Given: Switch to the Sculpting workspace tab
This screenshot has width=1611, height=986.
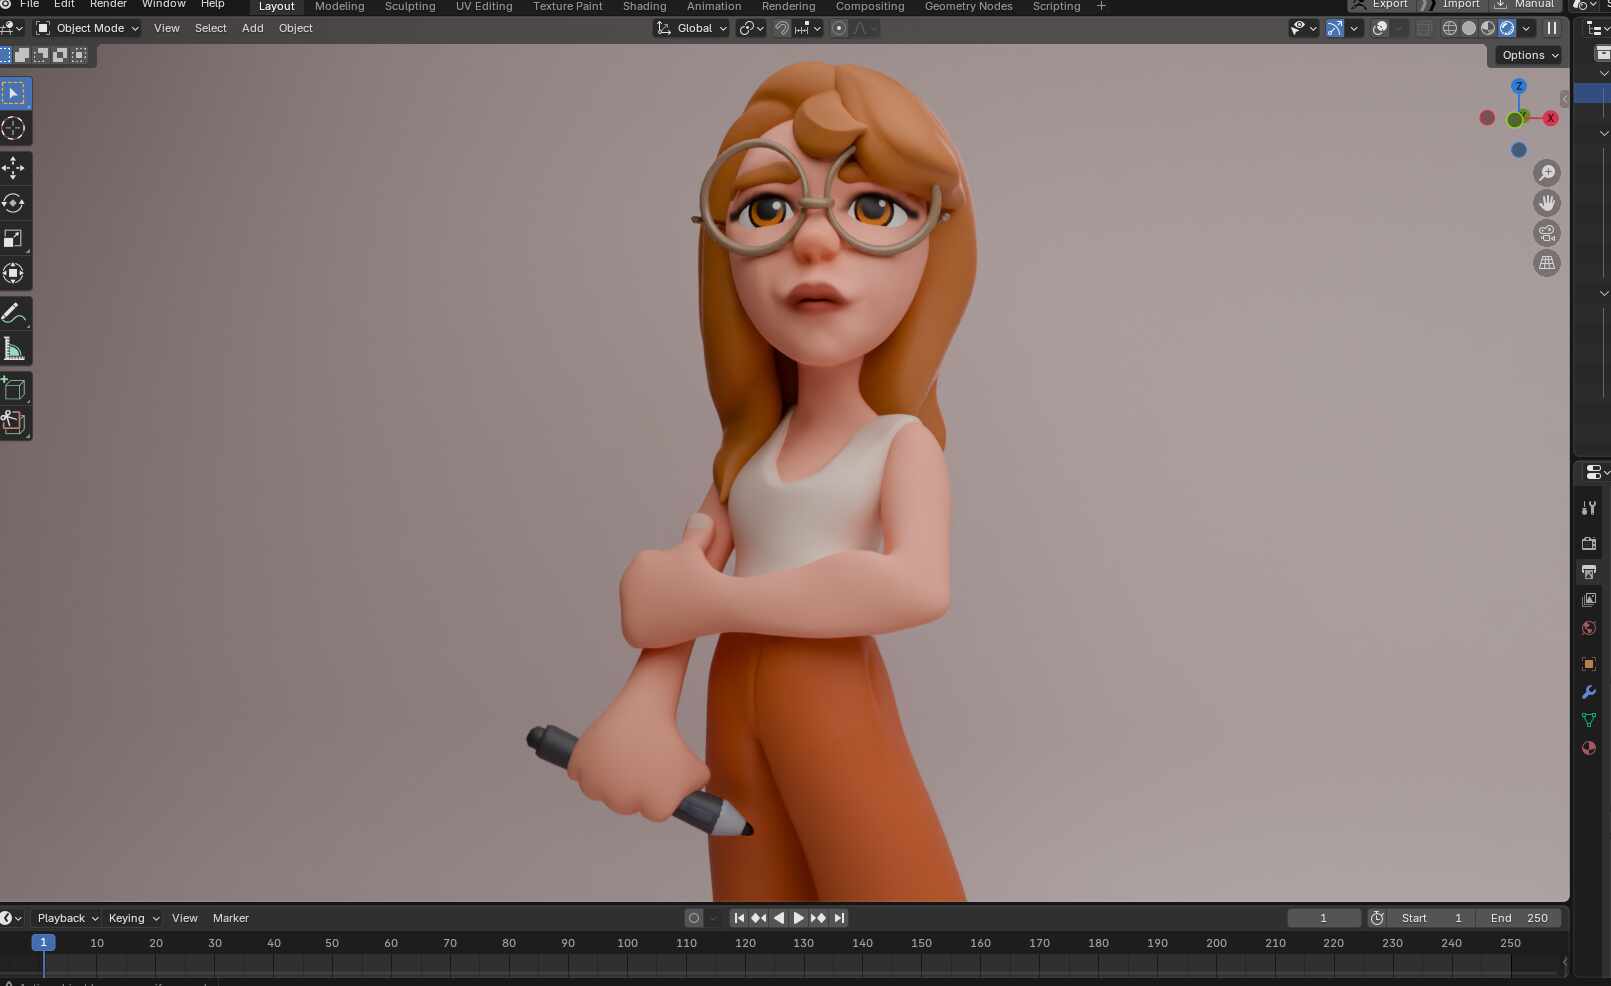Looking at the screenshot, I should [410, 6].
